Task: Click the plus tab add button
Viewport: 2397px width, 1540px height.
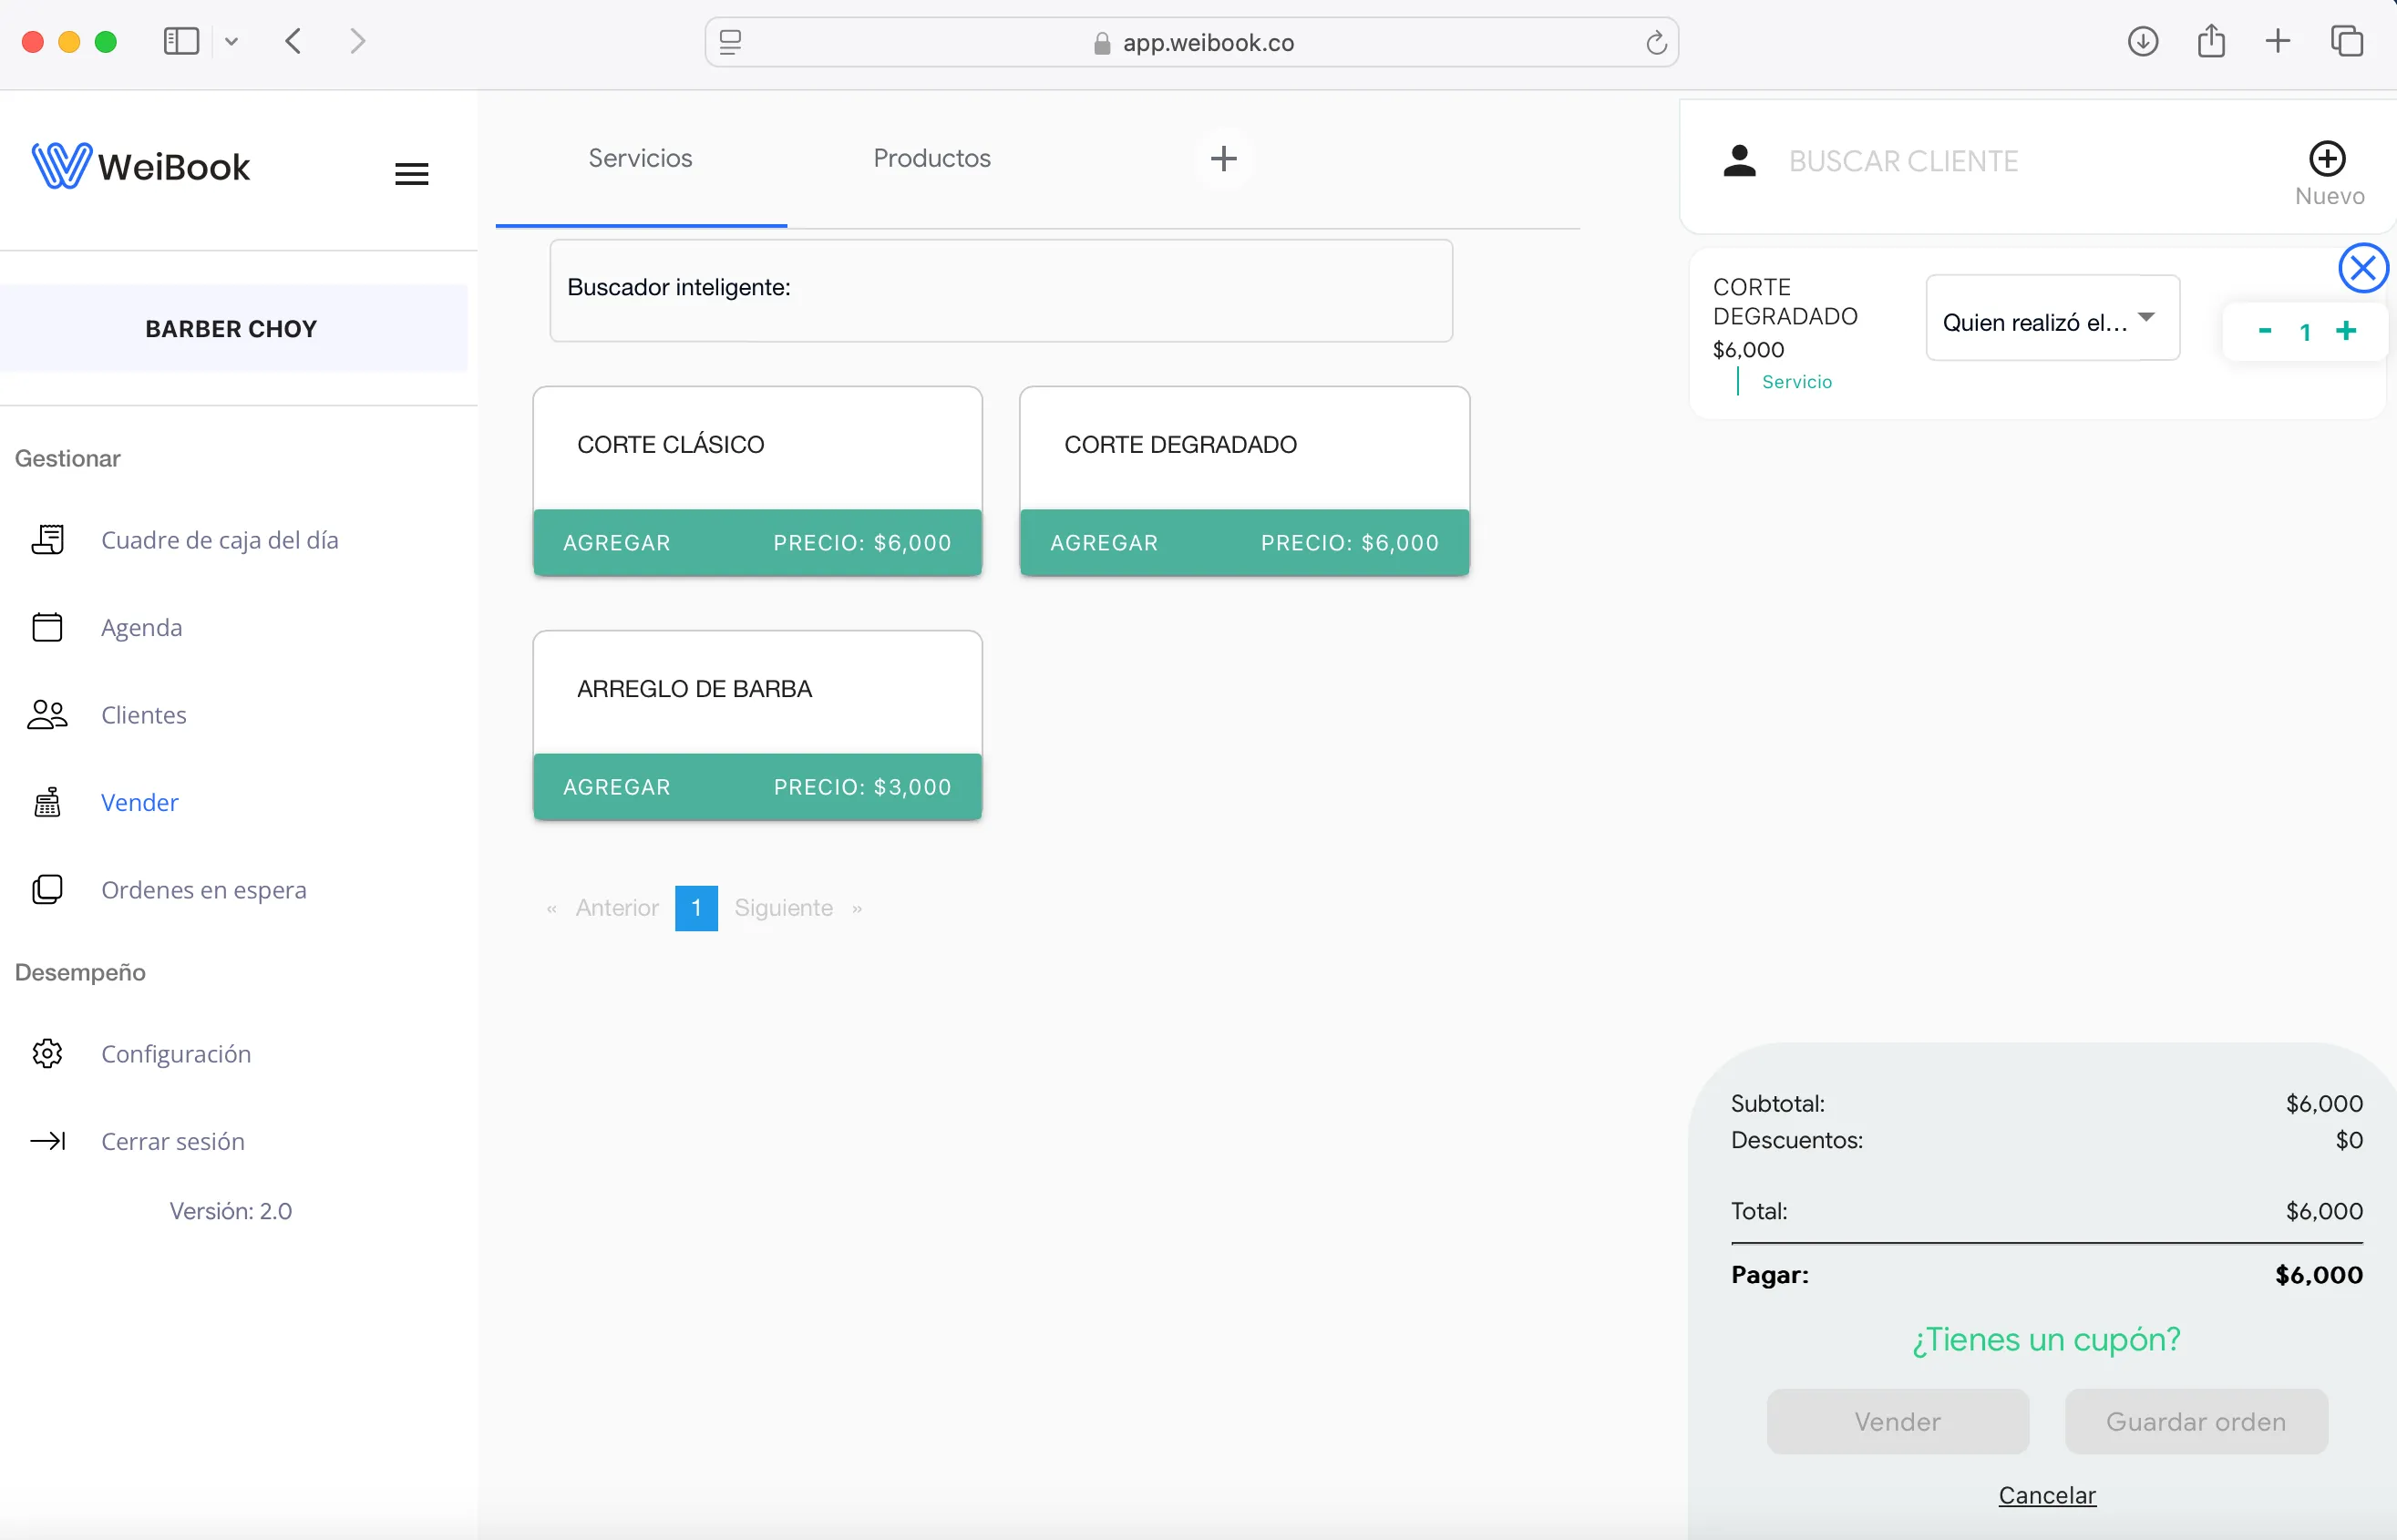Action: point(1222,158)
